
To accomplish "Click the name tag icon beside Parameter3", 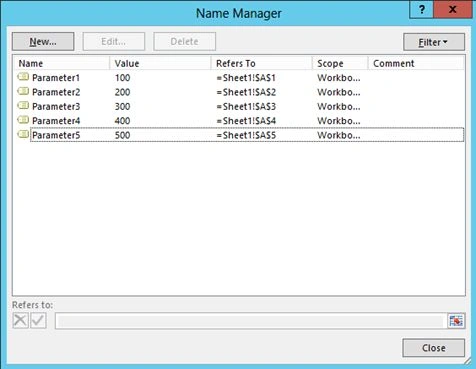I will pos(23,106).
